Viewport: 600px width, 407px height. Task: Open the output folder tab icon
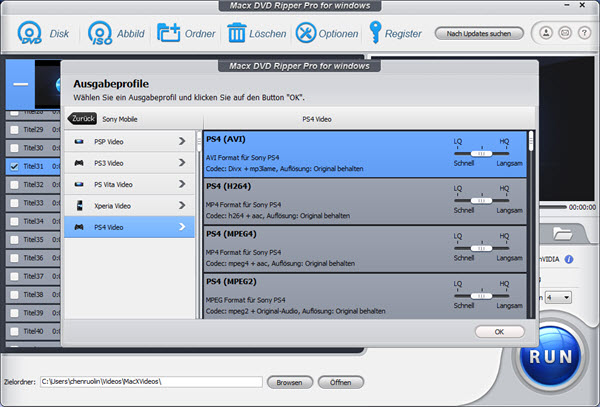[562, 233]
